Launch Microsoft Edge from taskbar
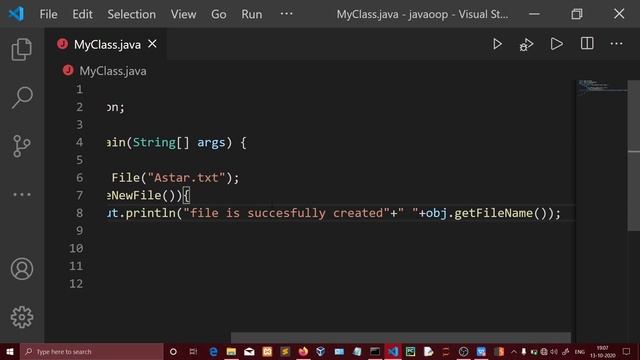The height and width of the screenshot is (360, 640). [x=213, y=351]
